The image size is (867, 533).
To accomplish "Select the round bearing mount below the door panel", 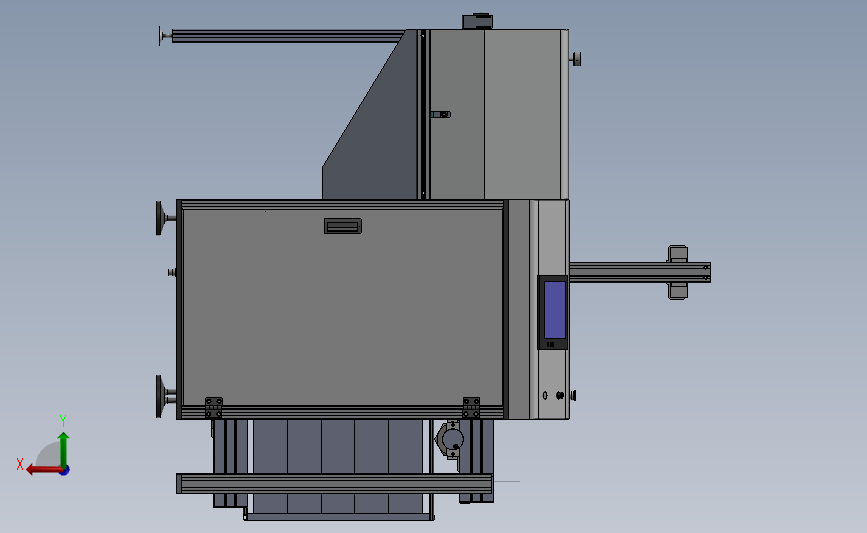I will (x=451, y=440).
